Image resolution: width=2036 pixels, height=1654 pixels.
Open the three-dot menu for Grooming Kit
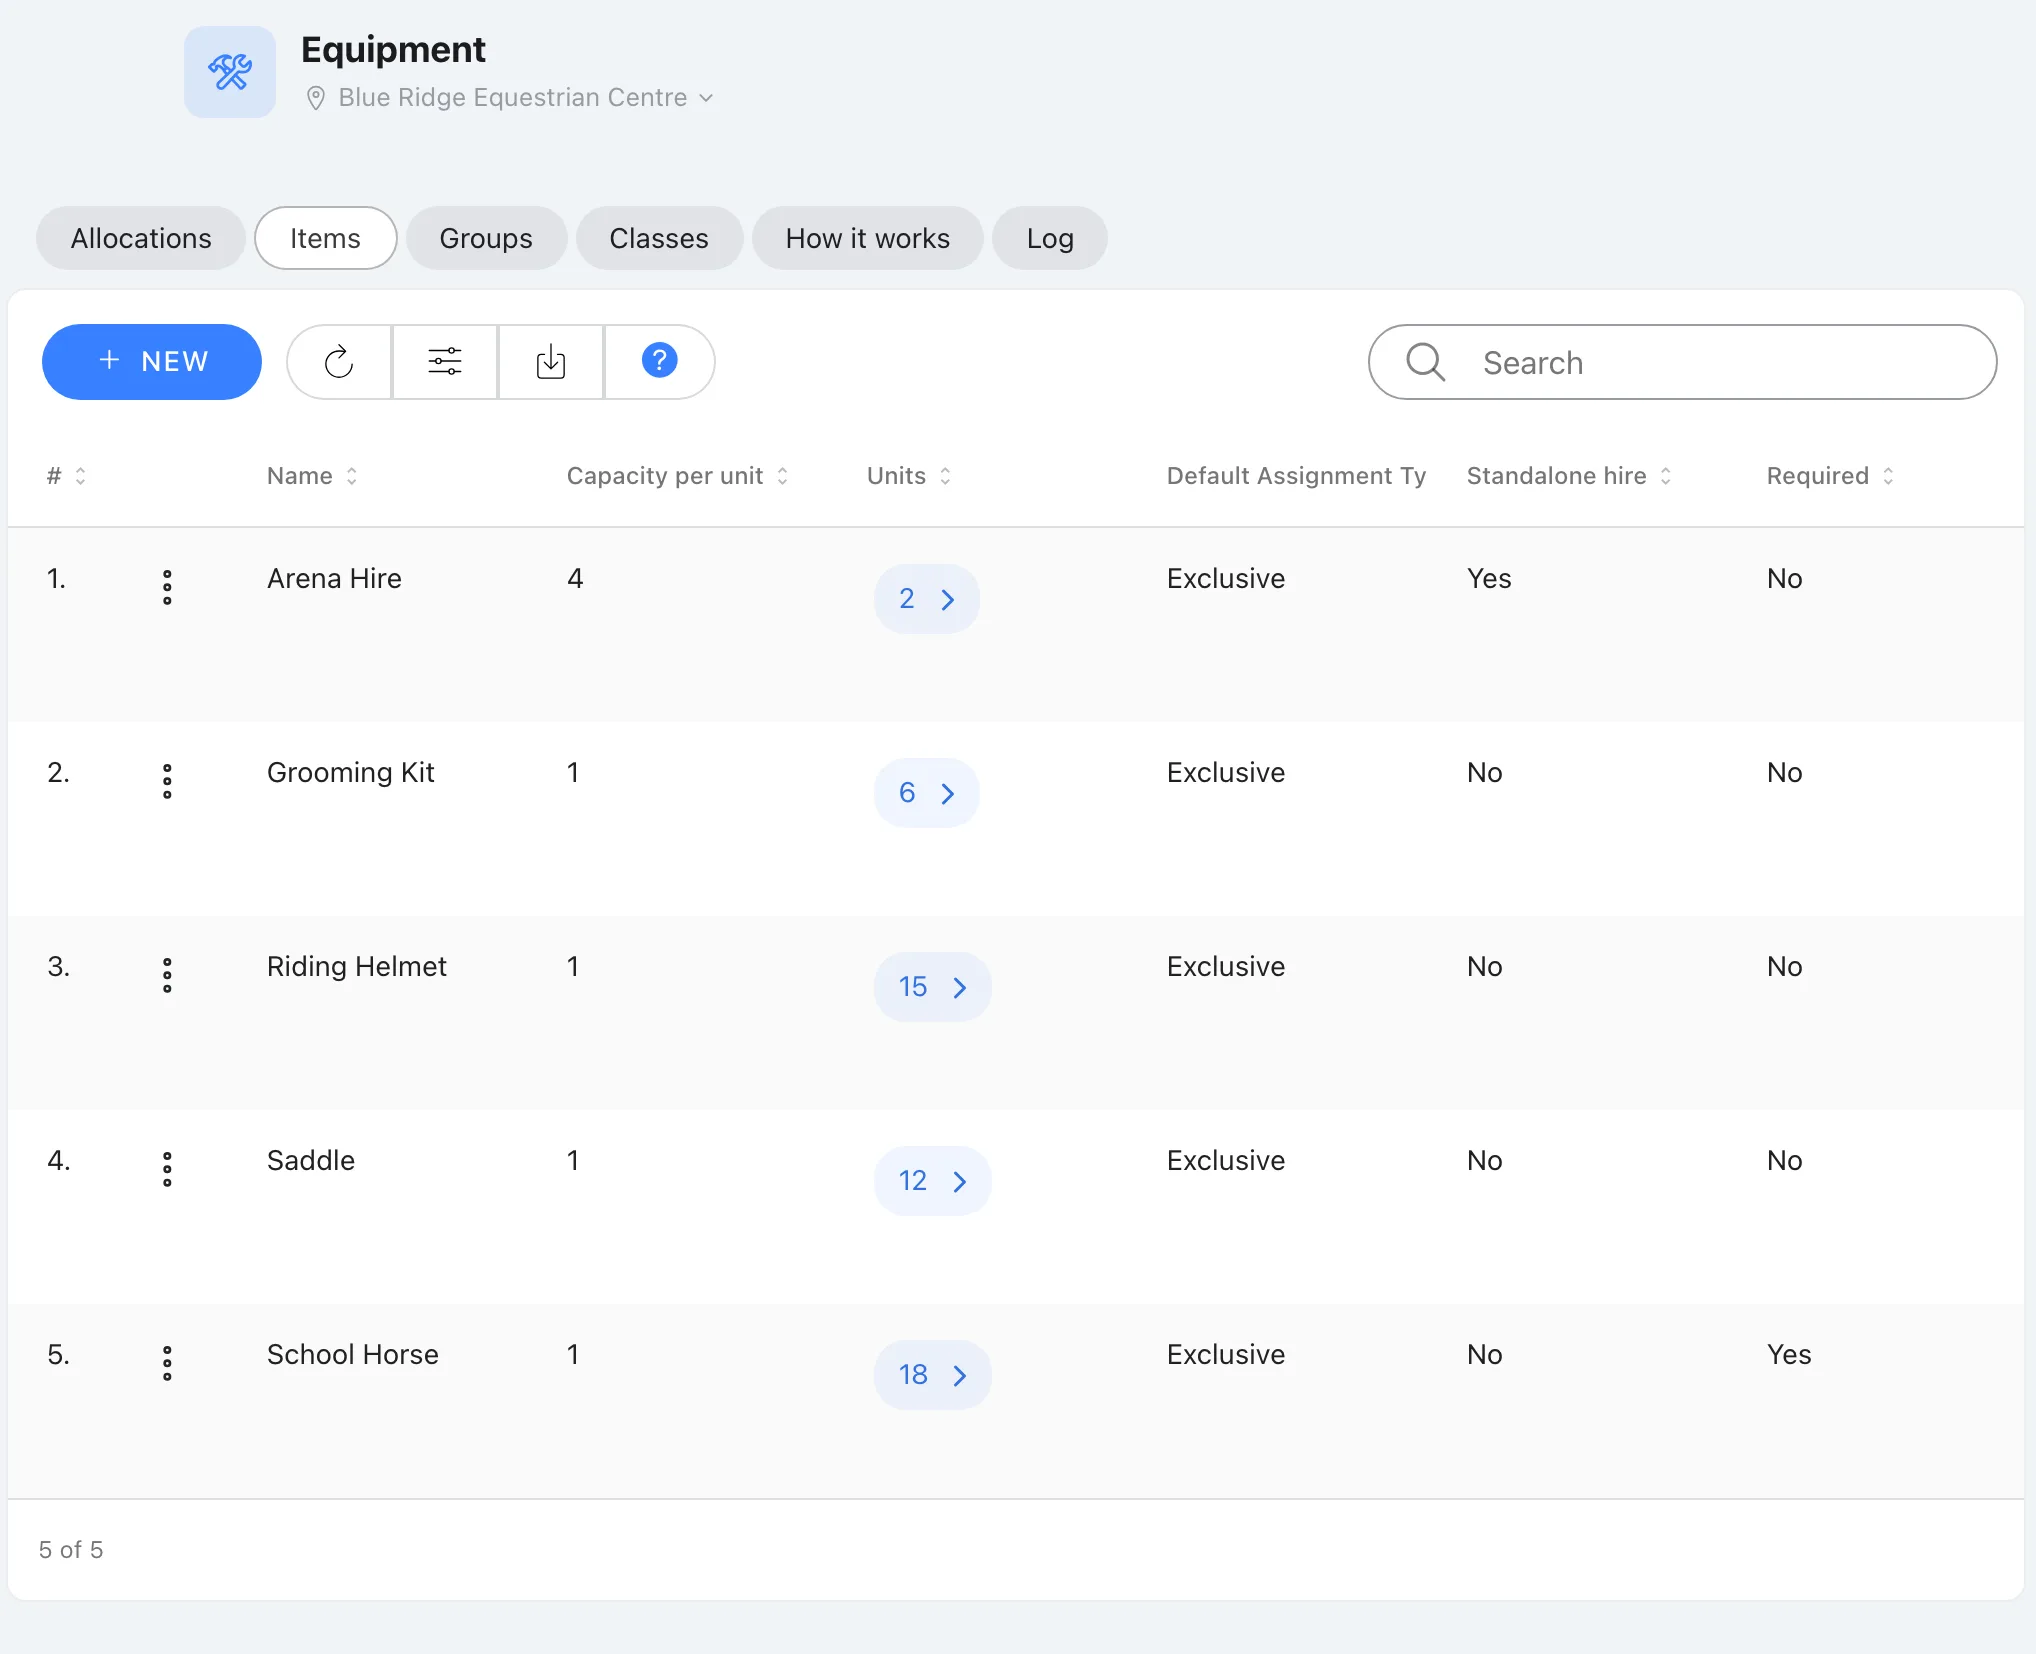167,781
